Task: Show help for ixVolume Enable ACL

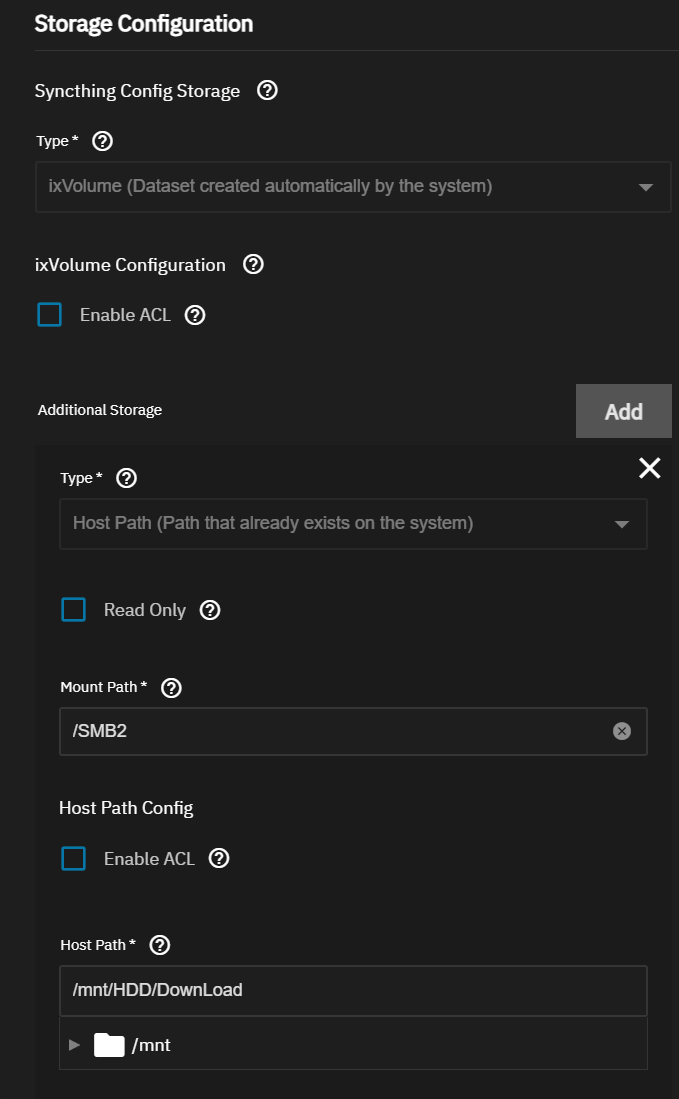Action: point(196,315)
